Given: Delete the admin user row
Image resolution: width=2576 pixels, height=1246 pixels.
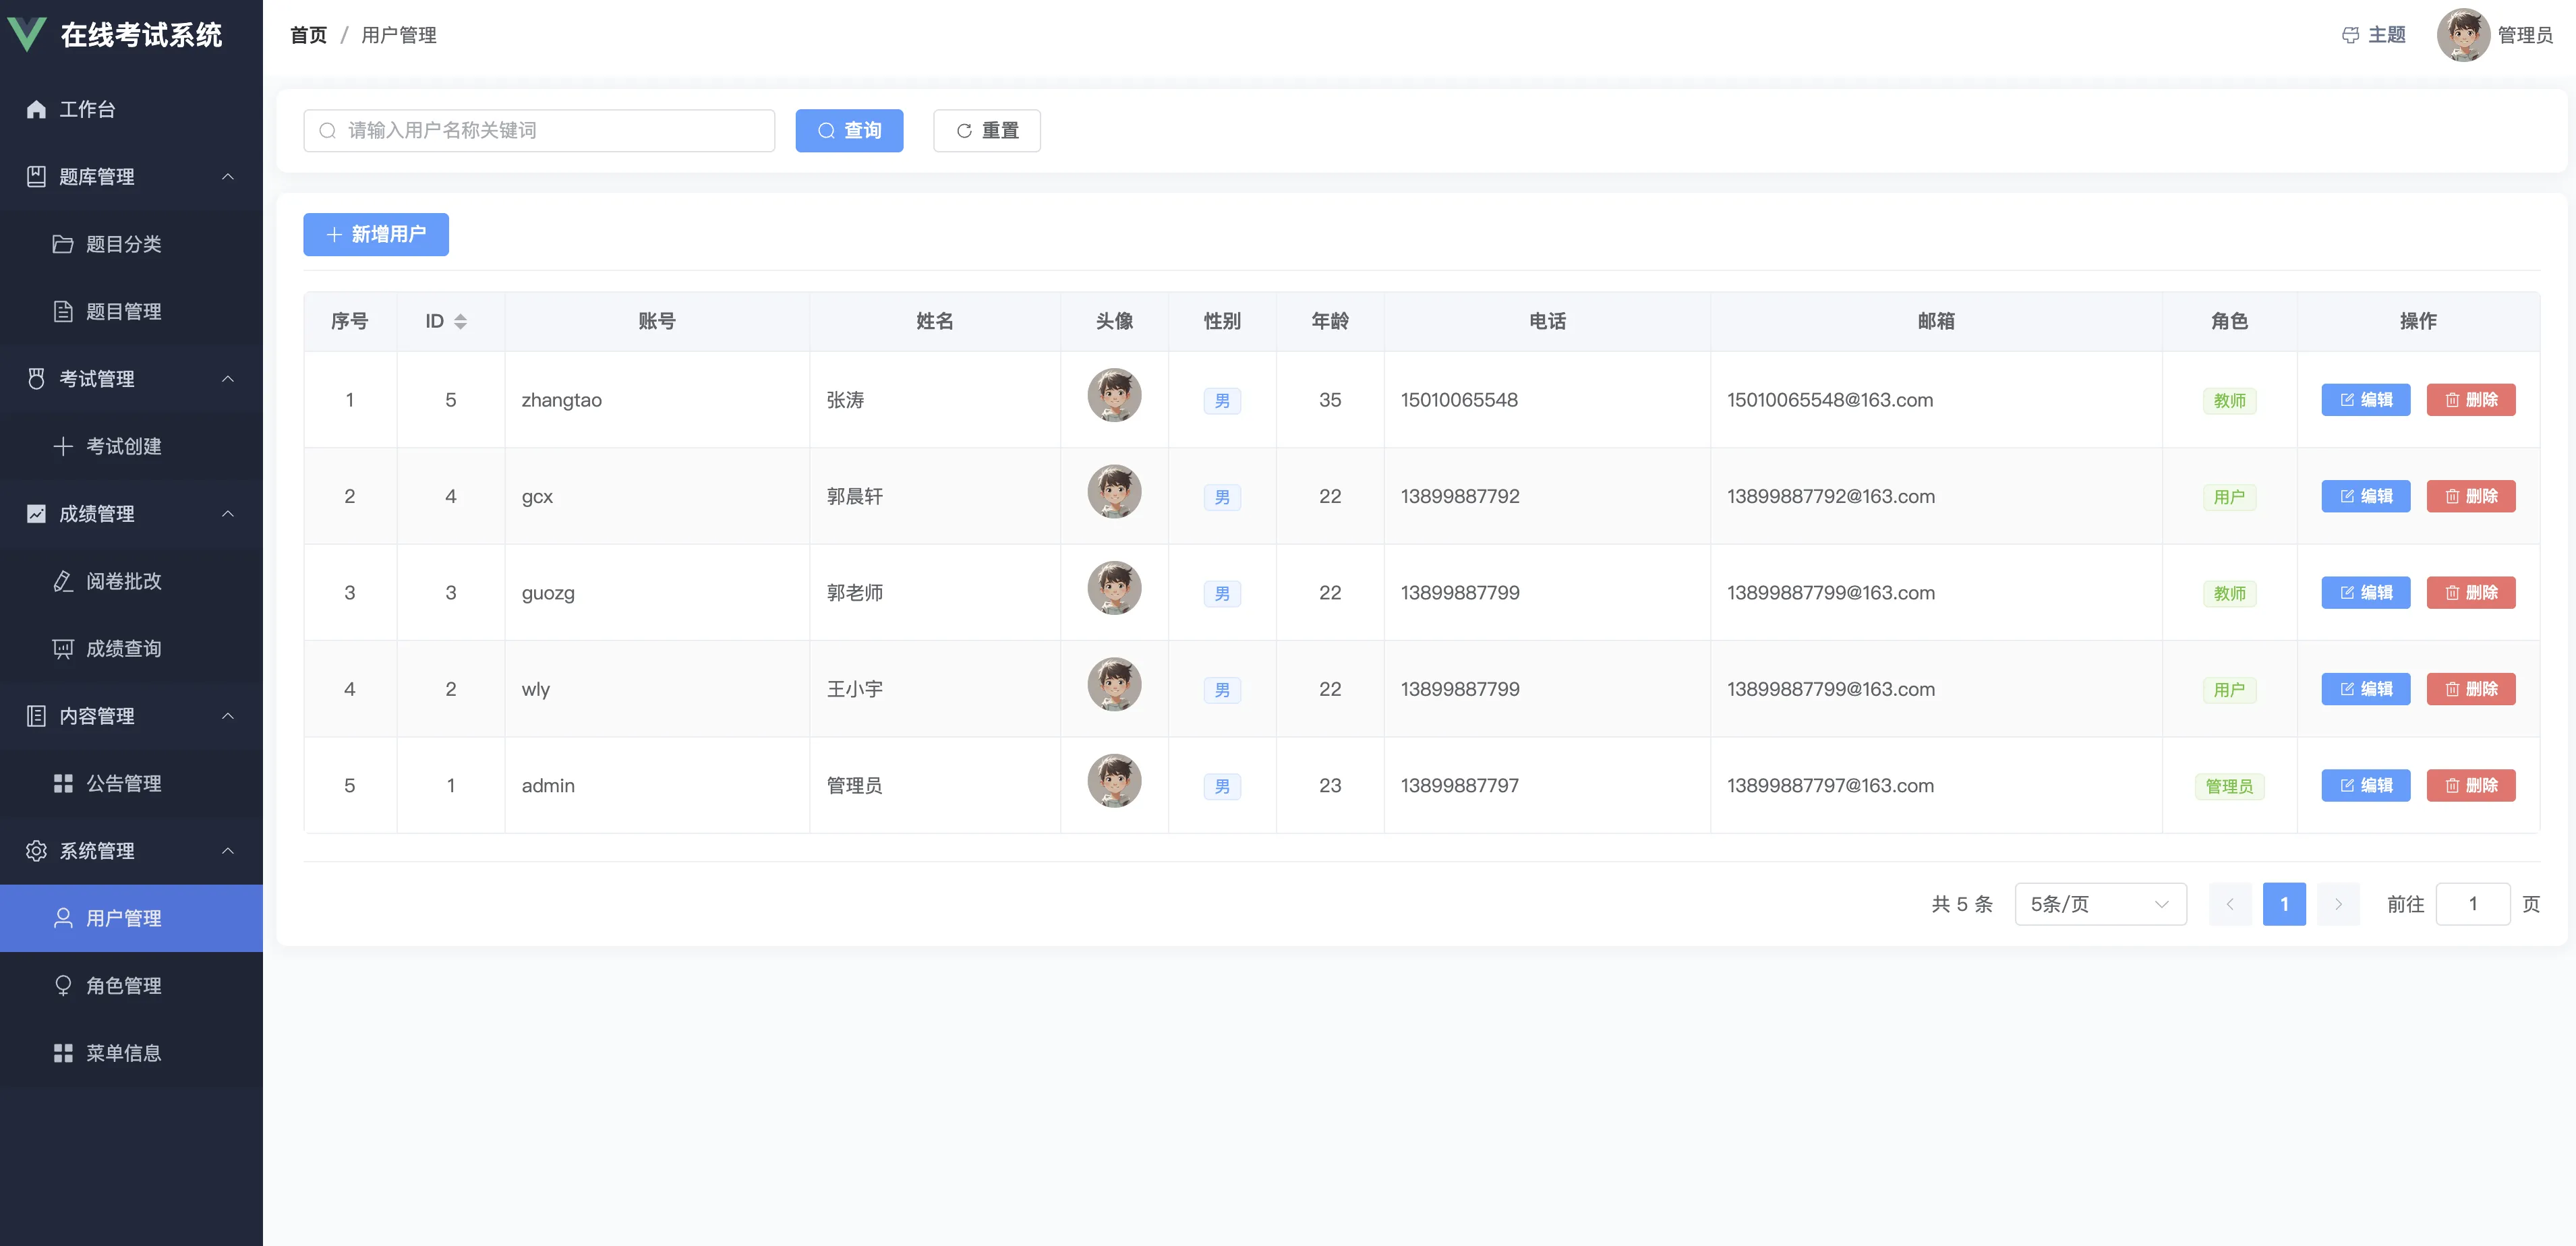Looking at the screenshot, I should (2470, 785).
